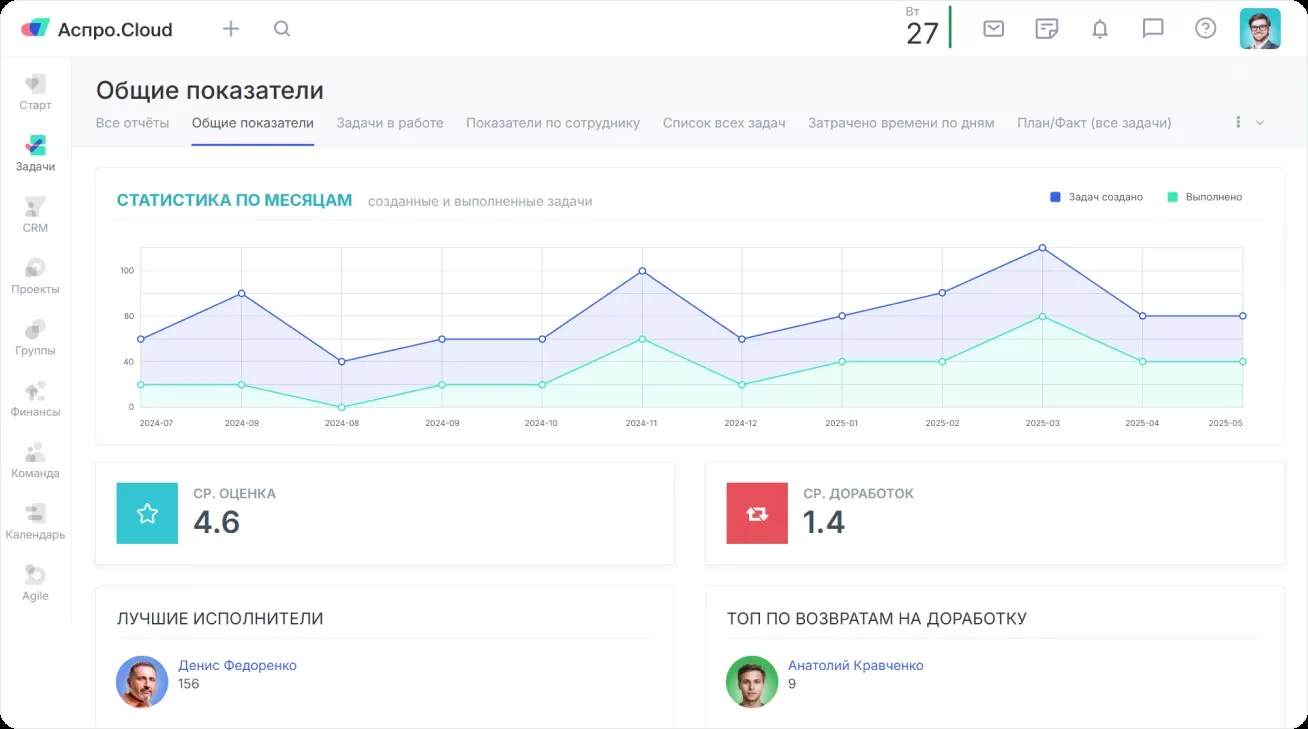
Task: Click the help question mark icon
Action: point(1205,29)
